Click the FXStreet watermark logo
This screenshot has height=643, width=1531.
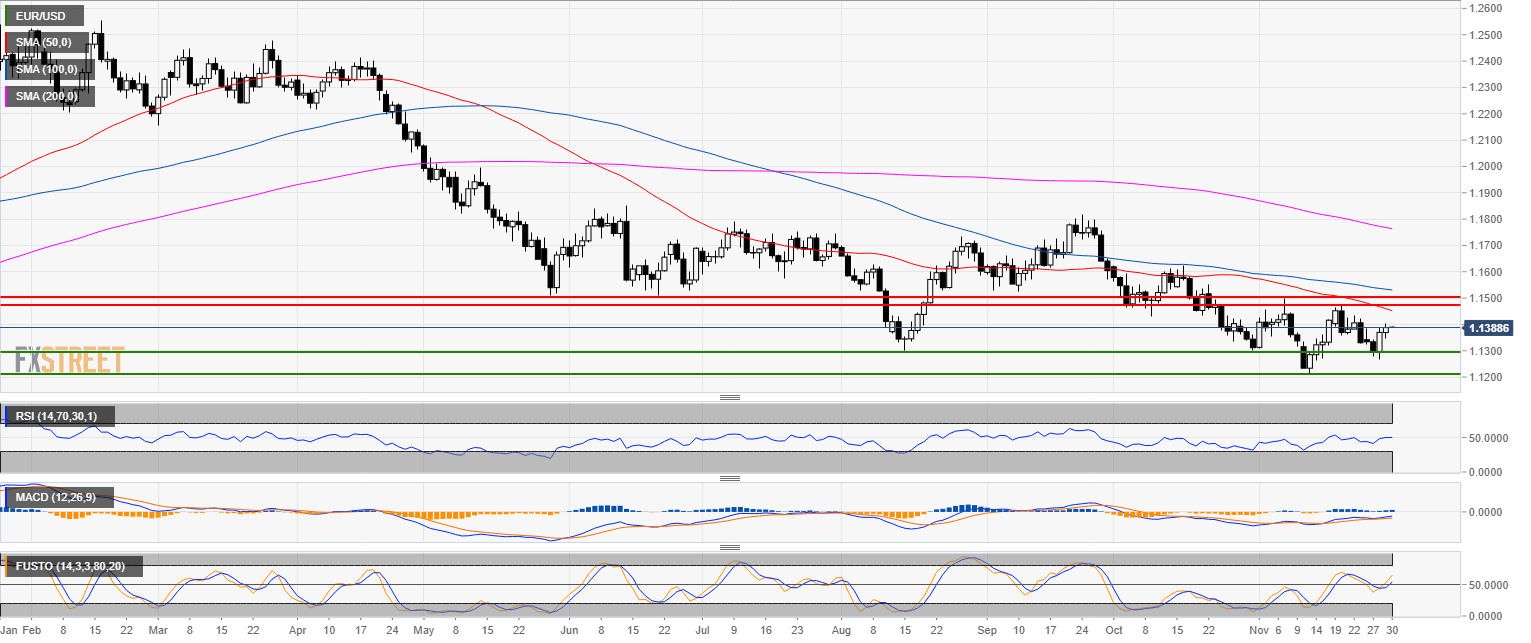(x=70, y=360)
